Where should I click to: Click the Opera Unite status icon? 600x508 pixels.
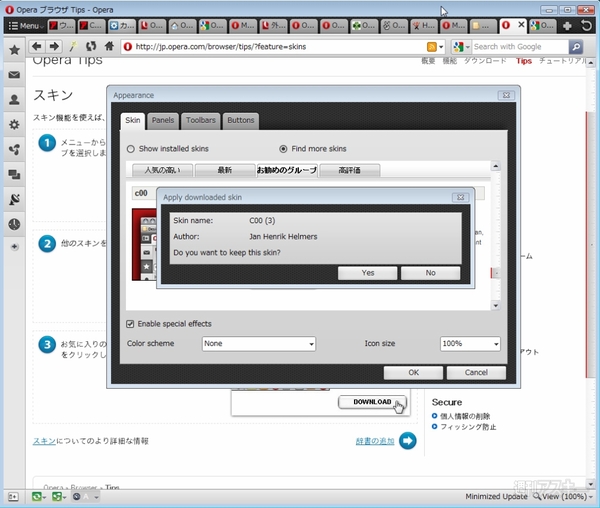point(57,497)
